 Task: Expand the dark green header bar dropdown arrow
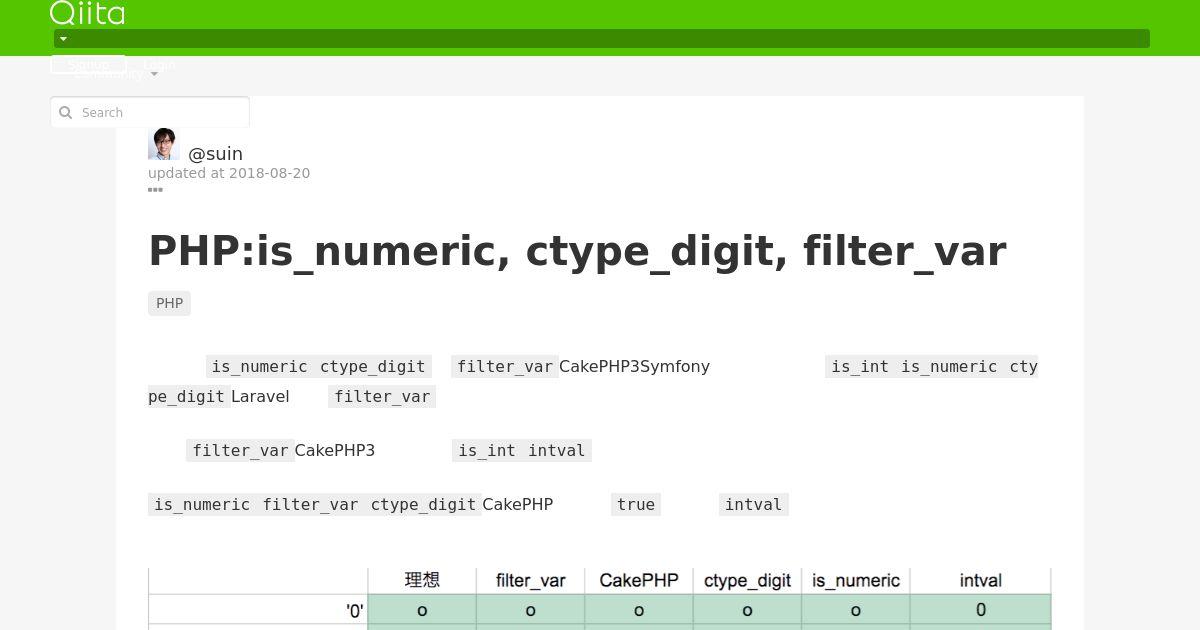63,39
